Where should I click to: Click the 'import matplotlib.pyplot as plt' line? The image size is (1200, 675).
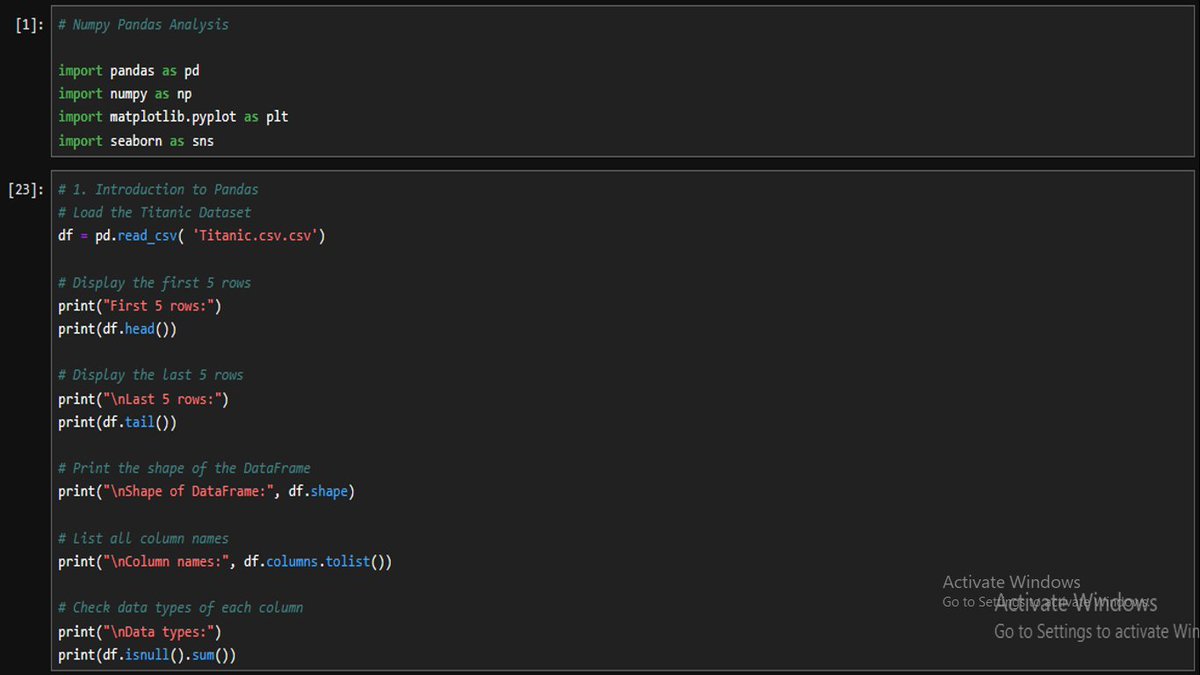pos(173,117)
